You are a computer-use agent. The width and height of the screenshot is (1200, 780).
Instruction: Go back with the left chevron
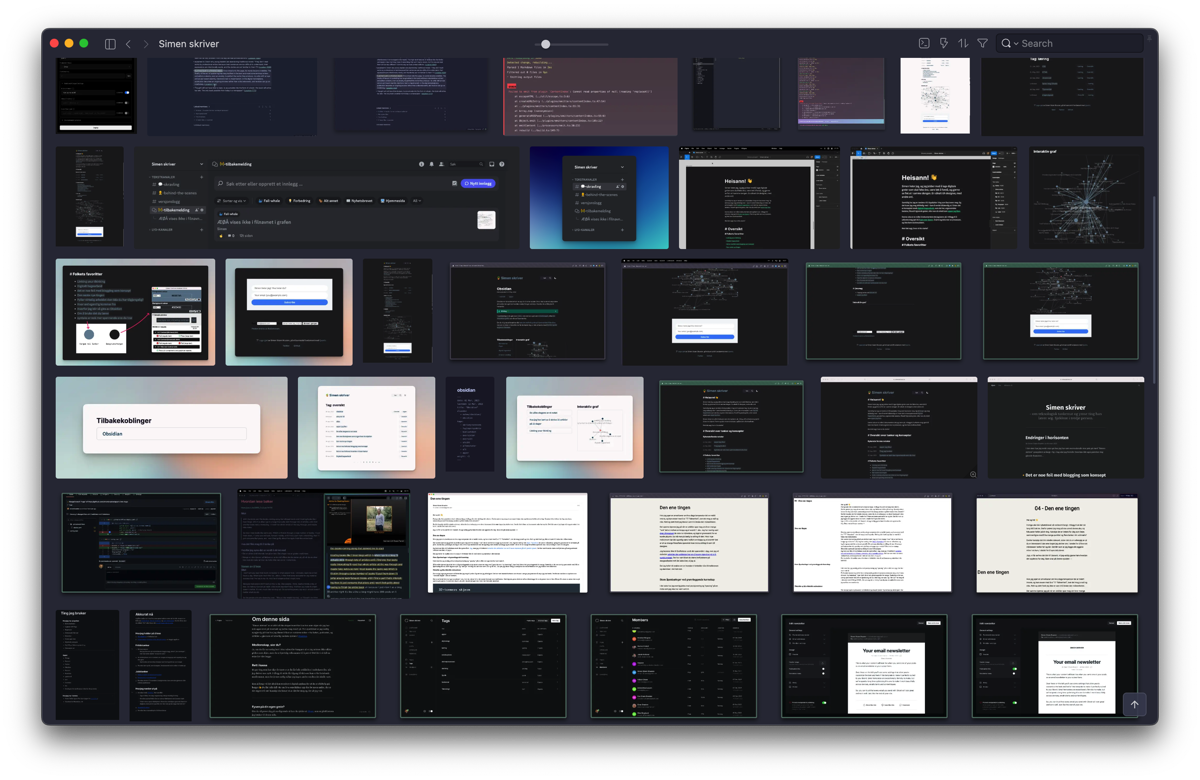tap(128, 44)
